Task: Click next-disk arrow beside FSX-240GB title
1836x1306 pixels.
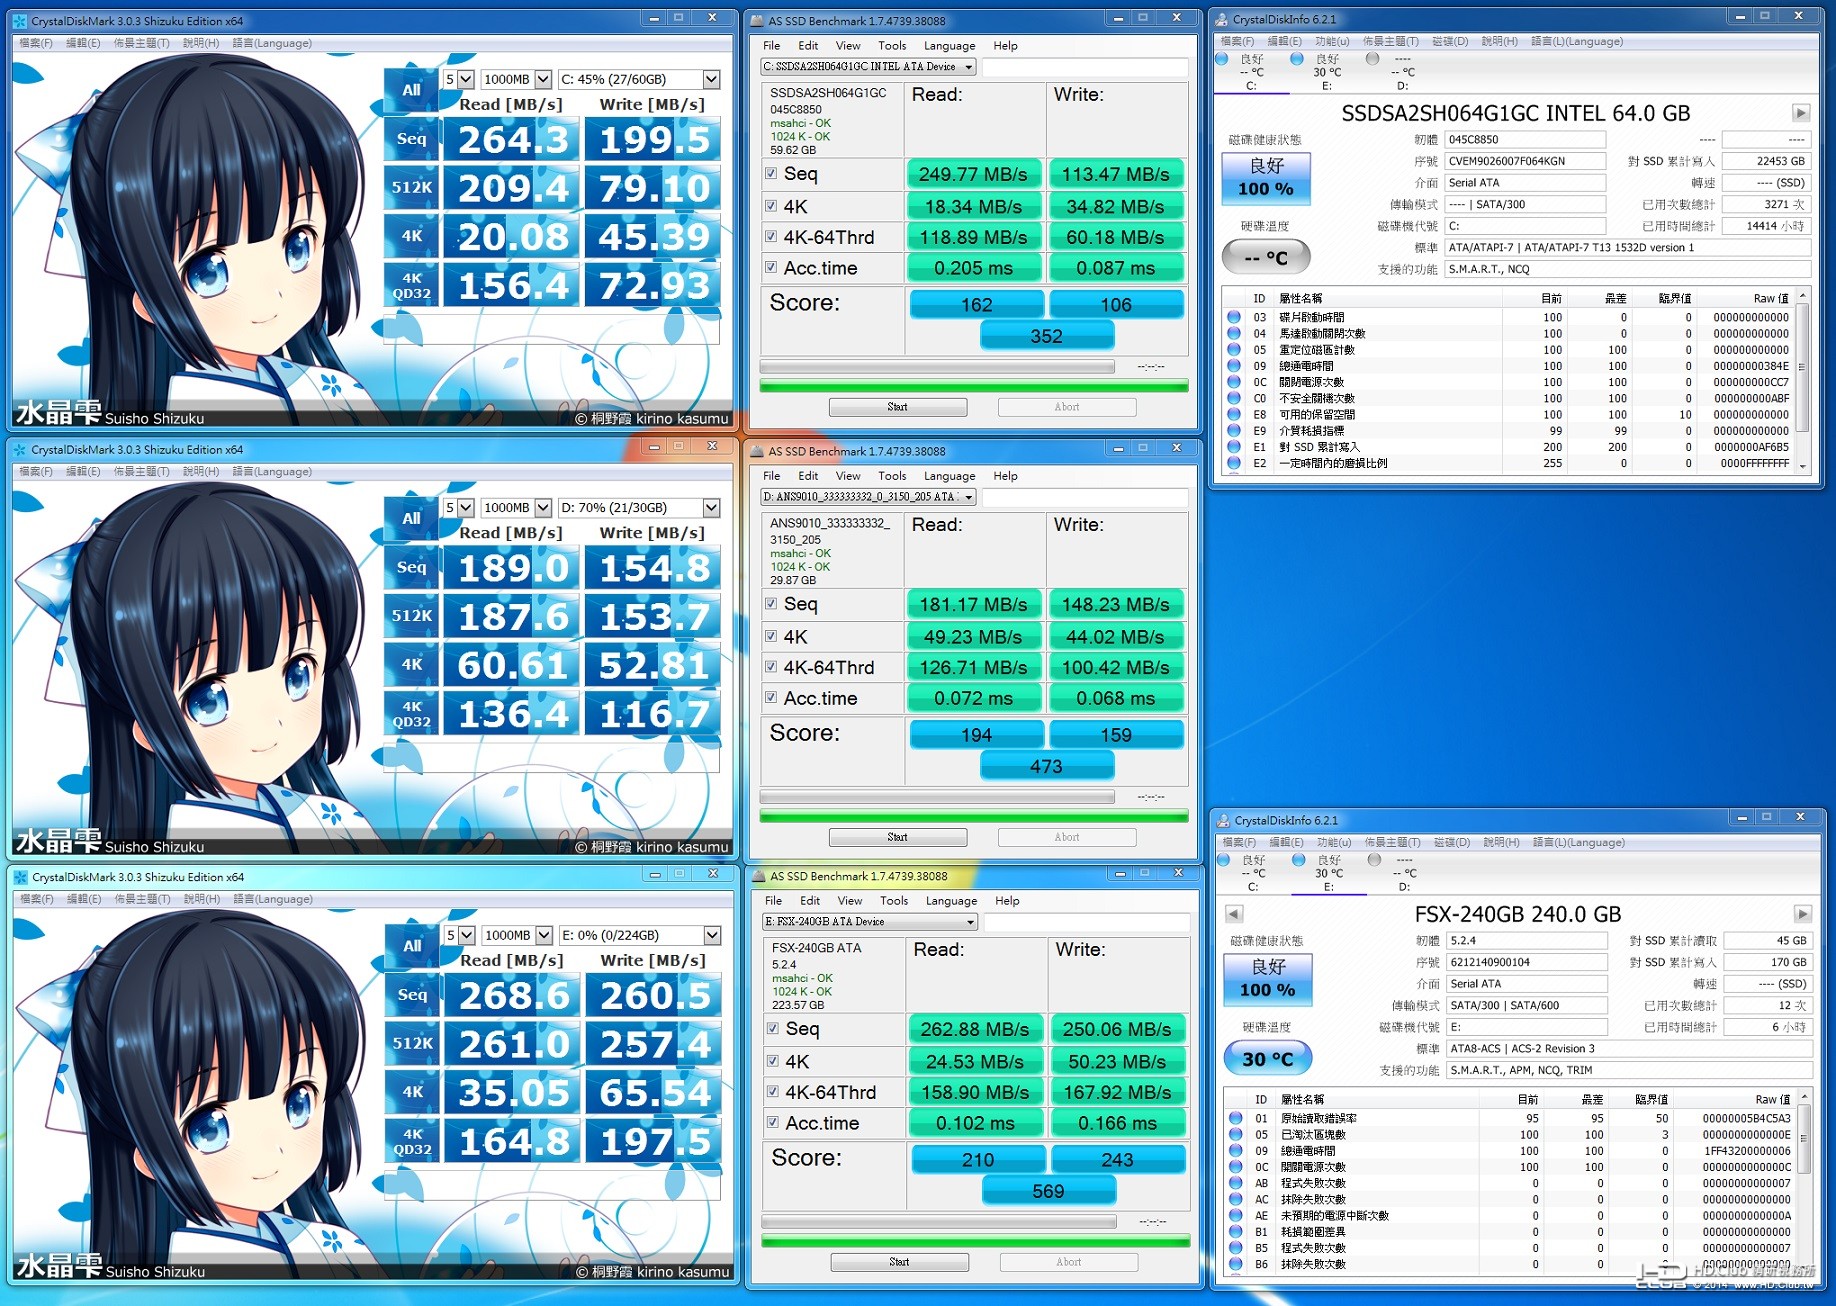Action: point(1803,914)
